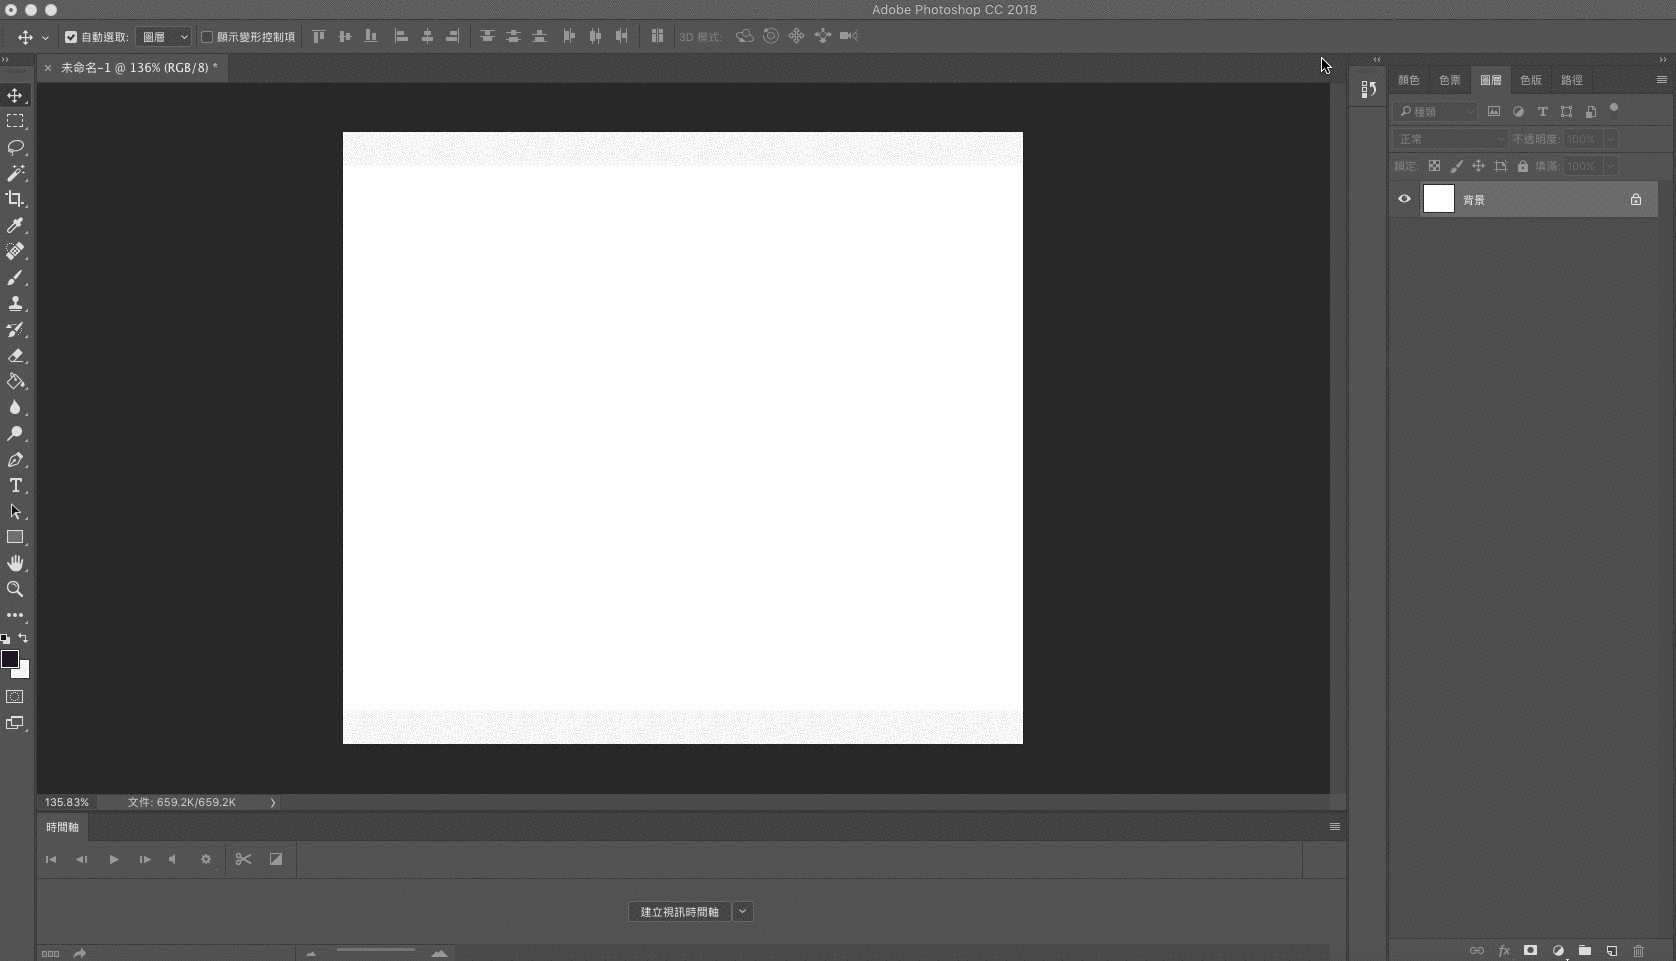Expand the 建立視訊時間軸 options arrow
The height and width of the screenshot is (961, 1676).
(742, 912)
